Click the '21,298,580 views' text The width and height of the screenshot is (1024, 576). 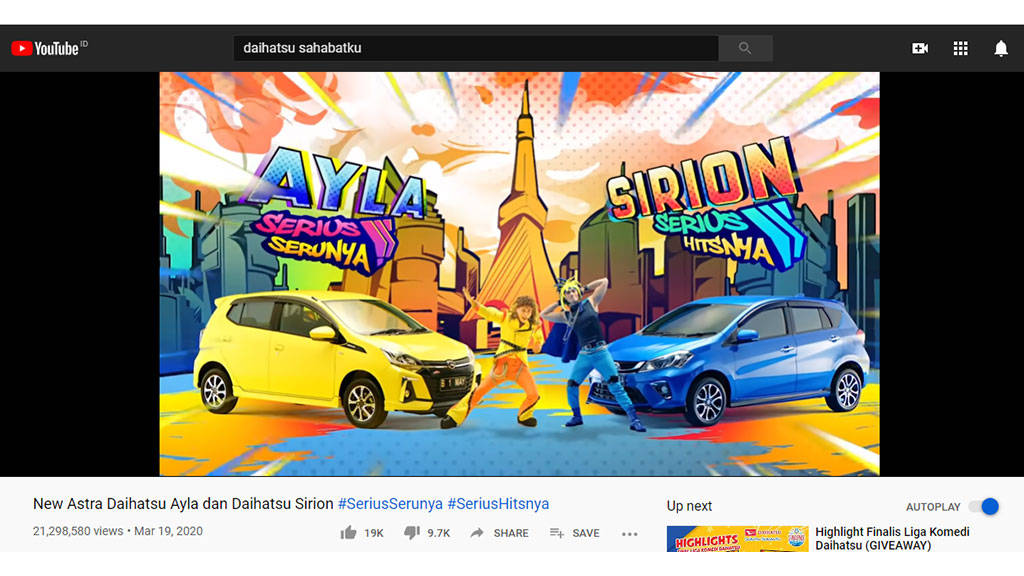(x=78, y=532)
